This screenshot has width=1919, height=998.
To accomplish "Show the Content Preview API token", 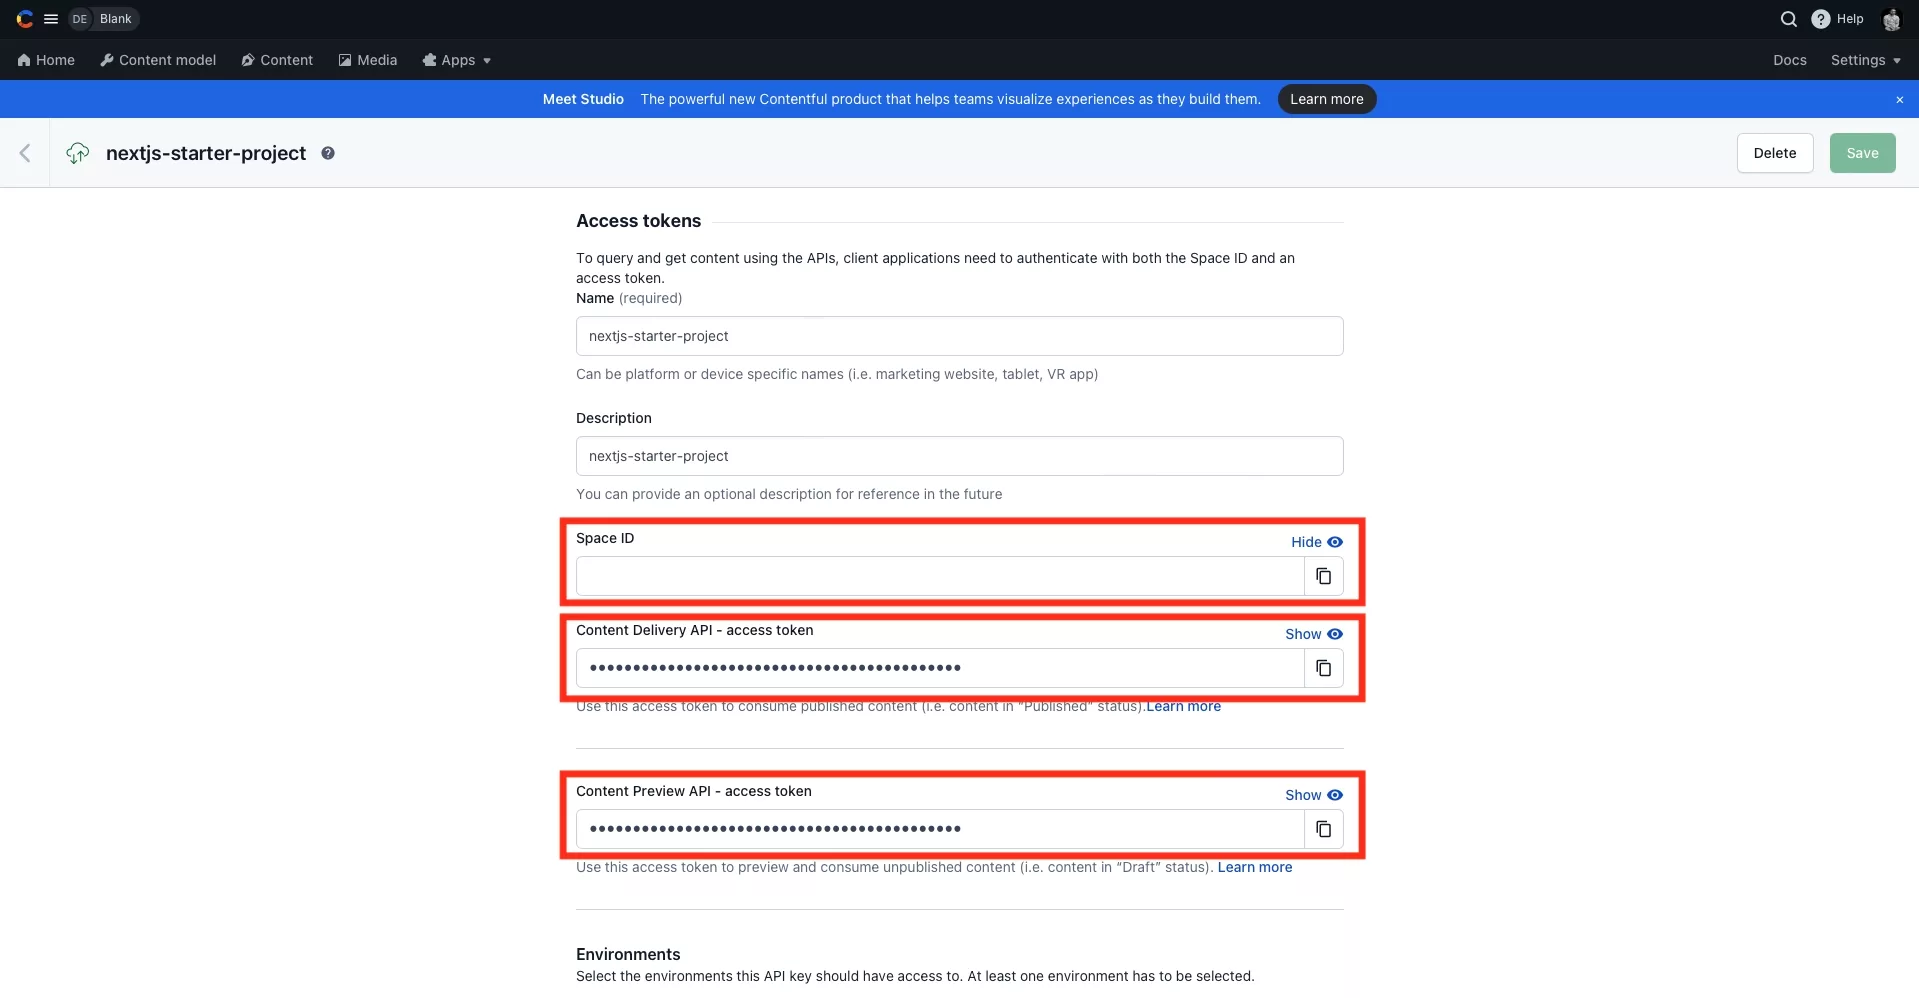I will [x=1313, y=795].
